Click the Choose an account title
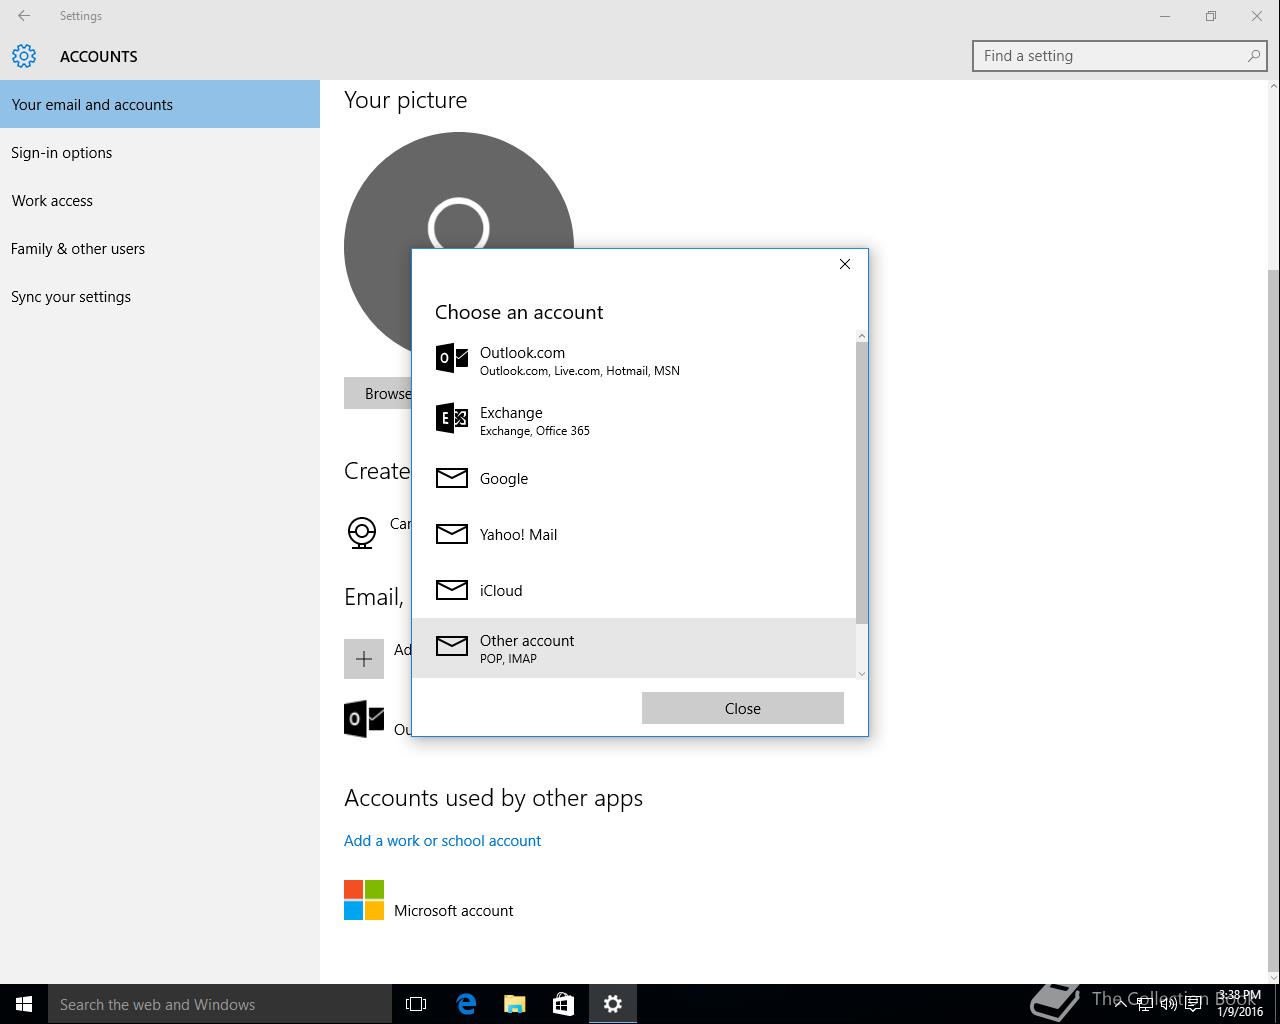Screen dimensions: 1280x1024 519,312
